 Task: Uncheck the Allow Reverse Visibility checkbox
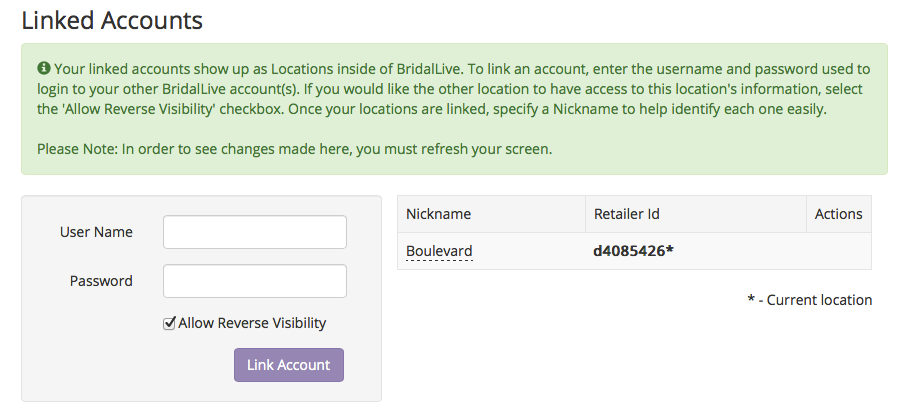(x=169, y=323)
